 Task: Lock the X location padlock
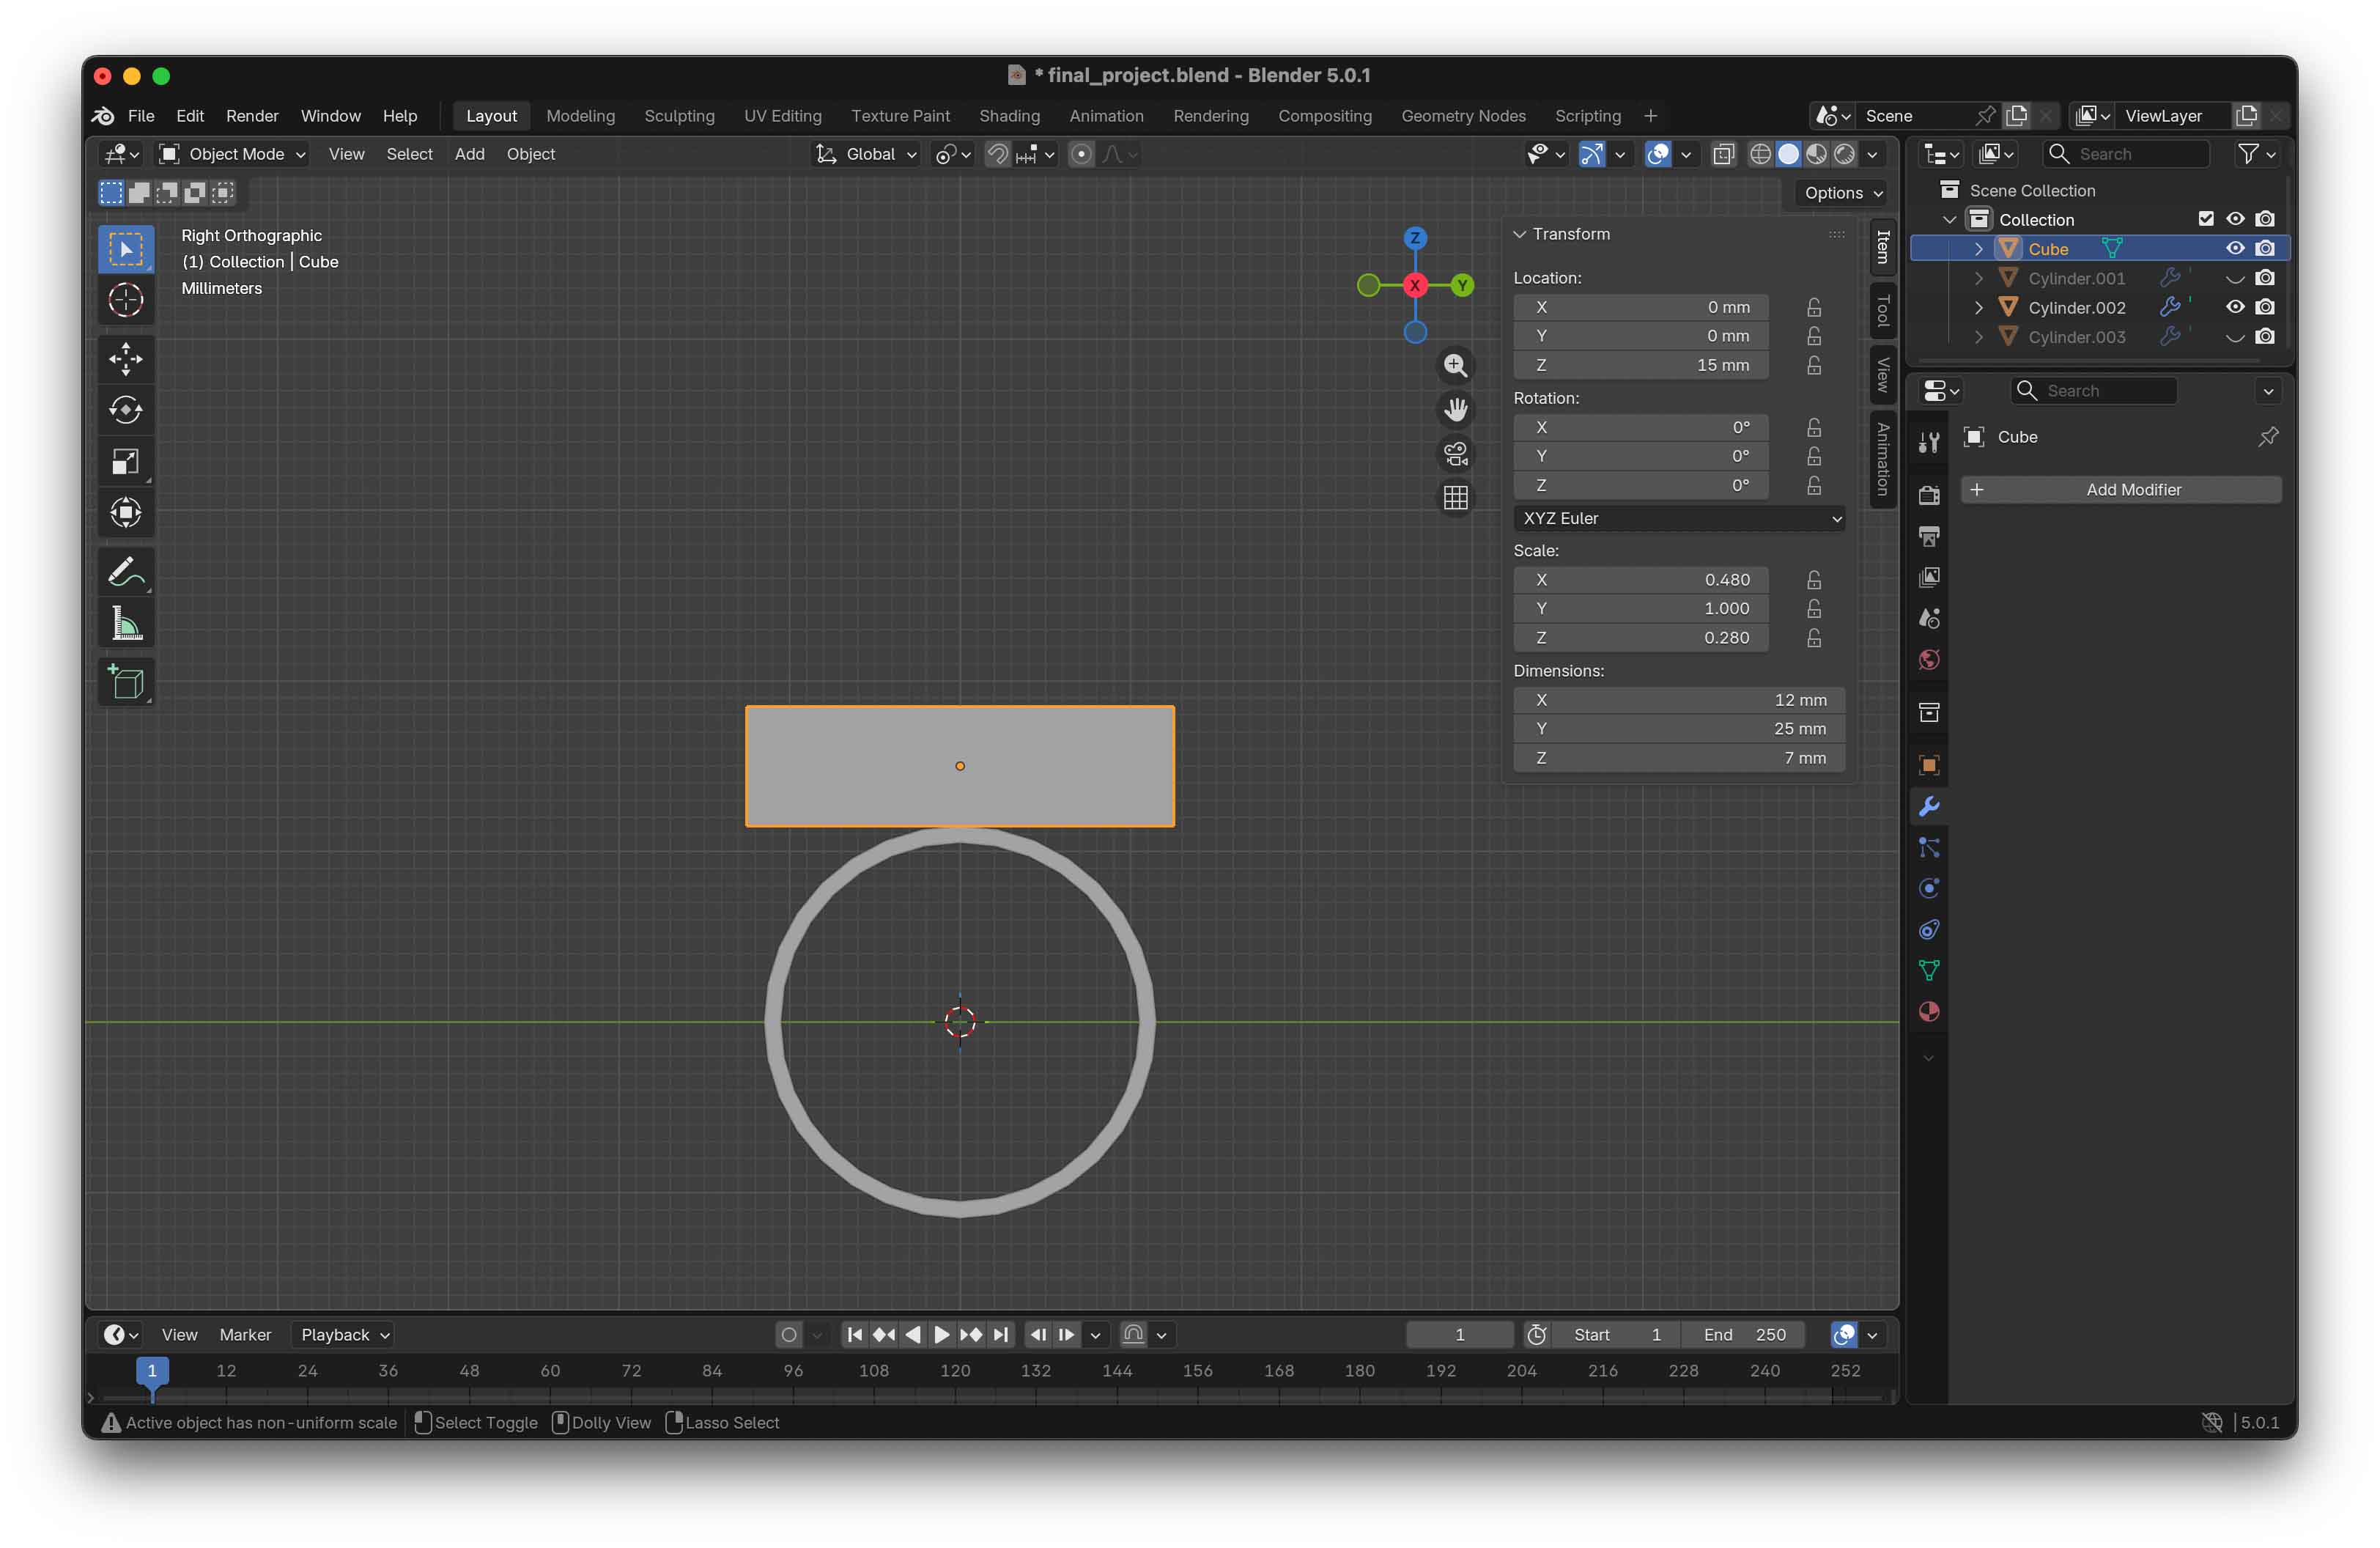pyautogui.click(x=1814, y=307)
